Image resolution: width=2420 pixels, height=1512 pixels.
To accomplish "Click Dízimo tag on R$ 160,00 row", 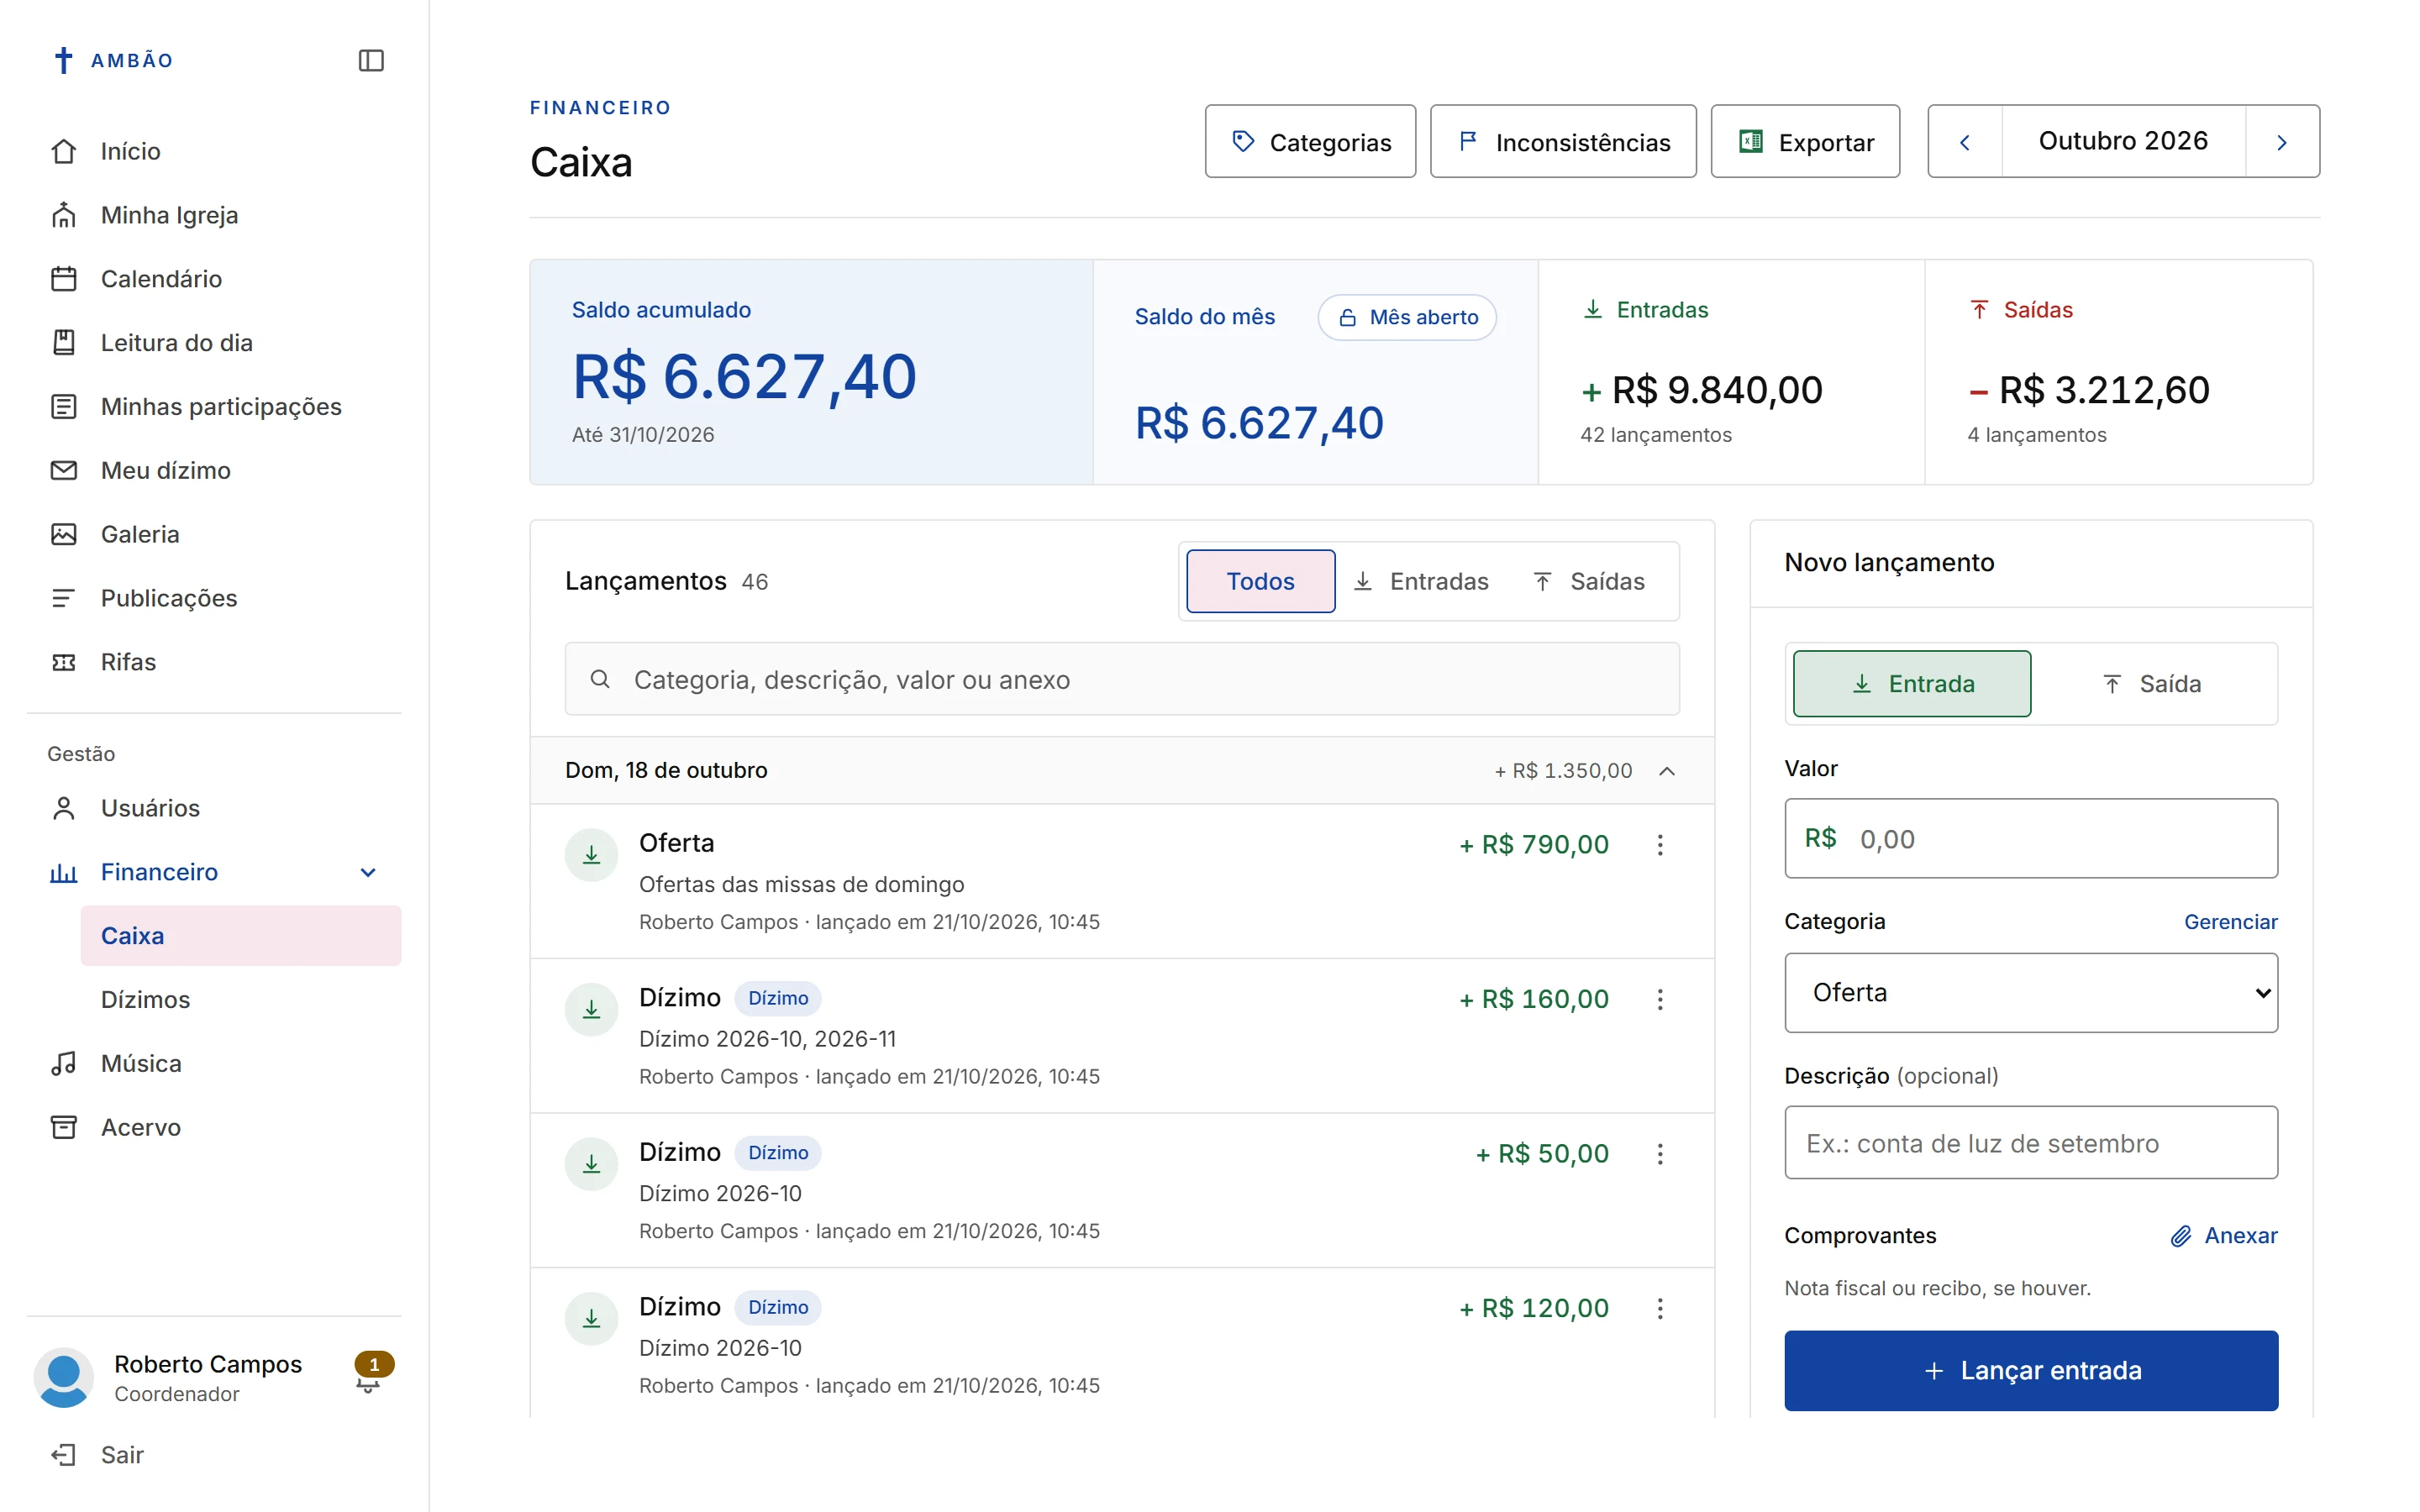I will (778, 998).
